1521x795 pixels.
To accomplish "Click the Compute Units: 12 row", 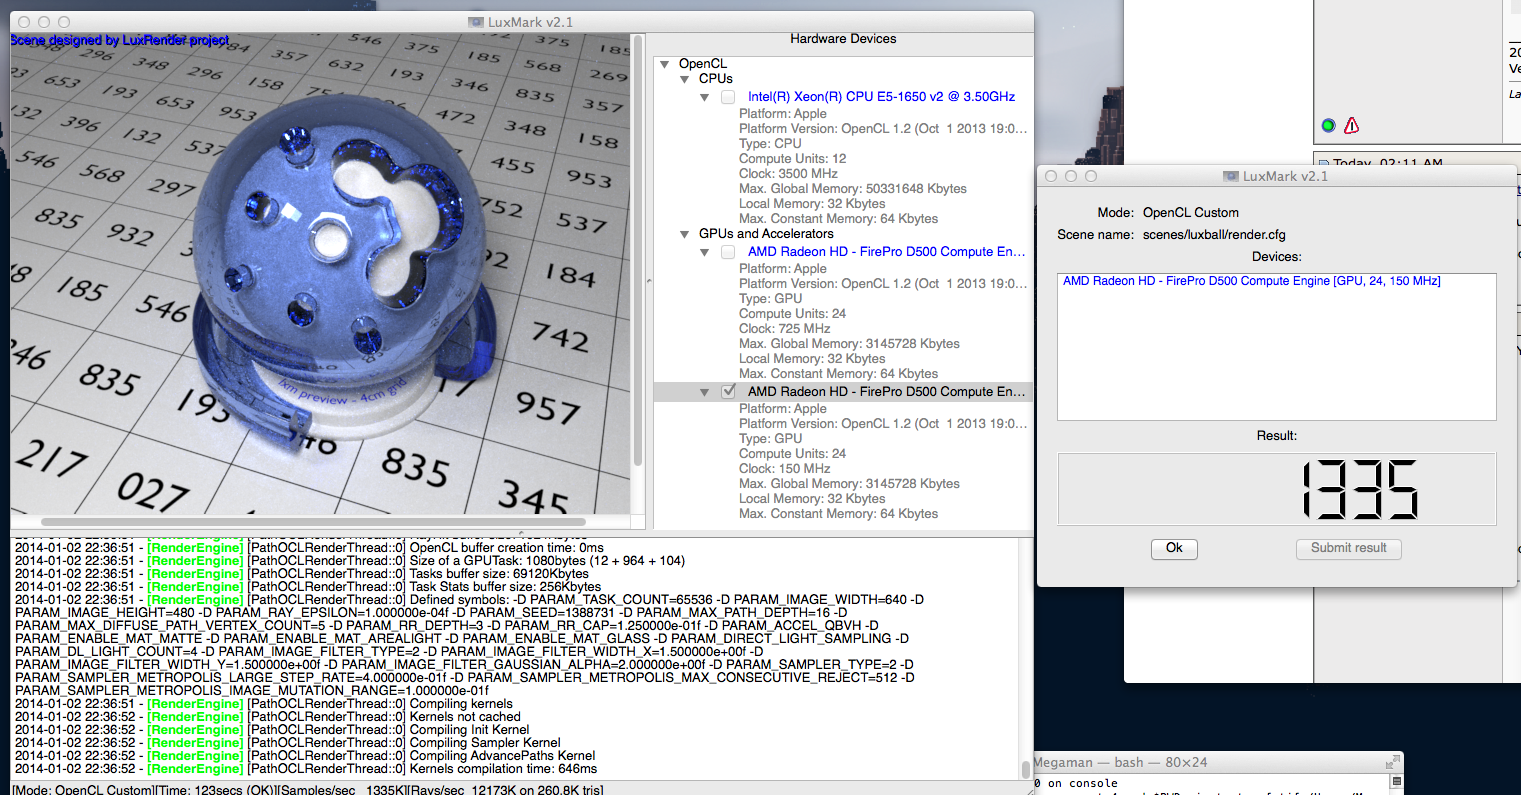I will point(792,159).
